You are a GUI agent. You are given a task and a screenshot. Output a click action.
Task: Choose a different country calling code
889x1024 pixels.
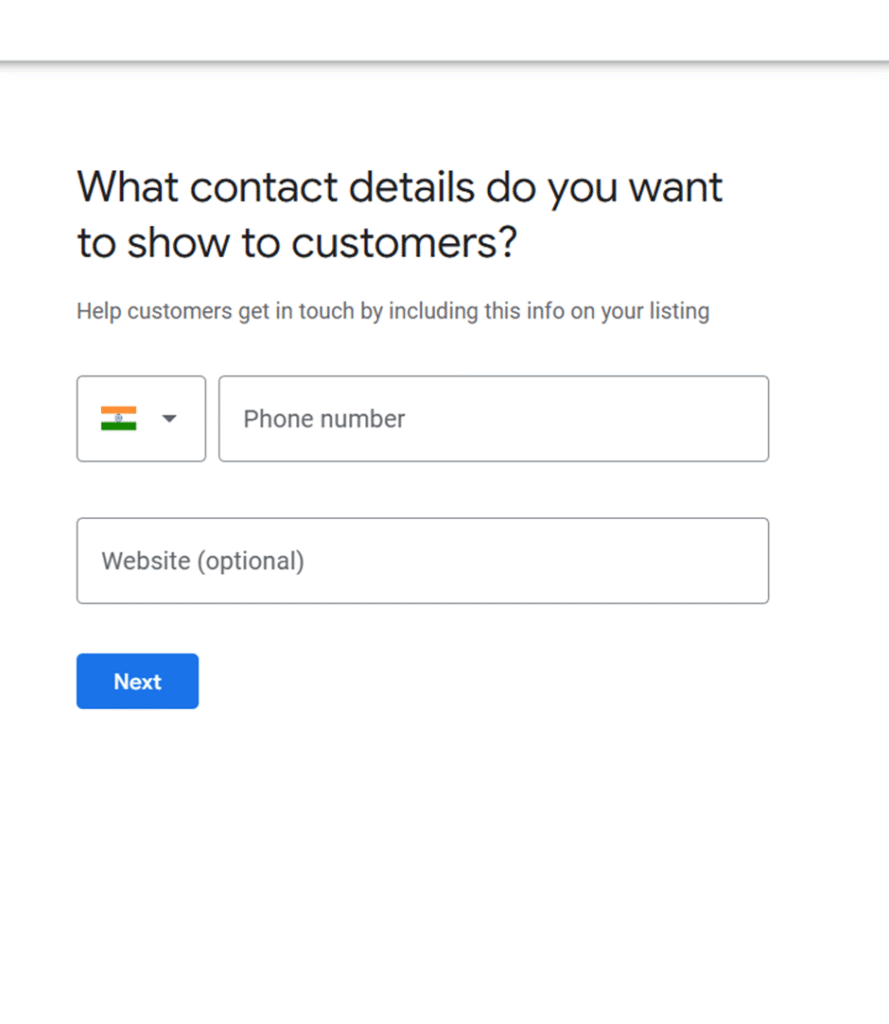pyautogui.click(x=141, y=418)
